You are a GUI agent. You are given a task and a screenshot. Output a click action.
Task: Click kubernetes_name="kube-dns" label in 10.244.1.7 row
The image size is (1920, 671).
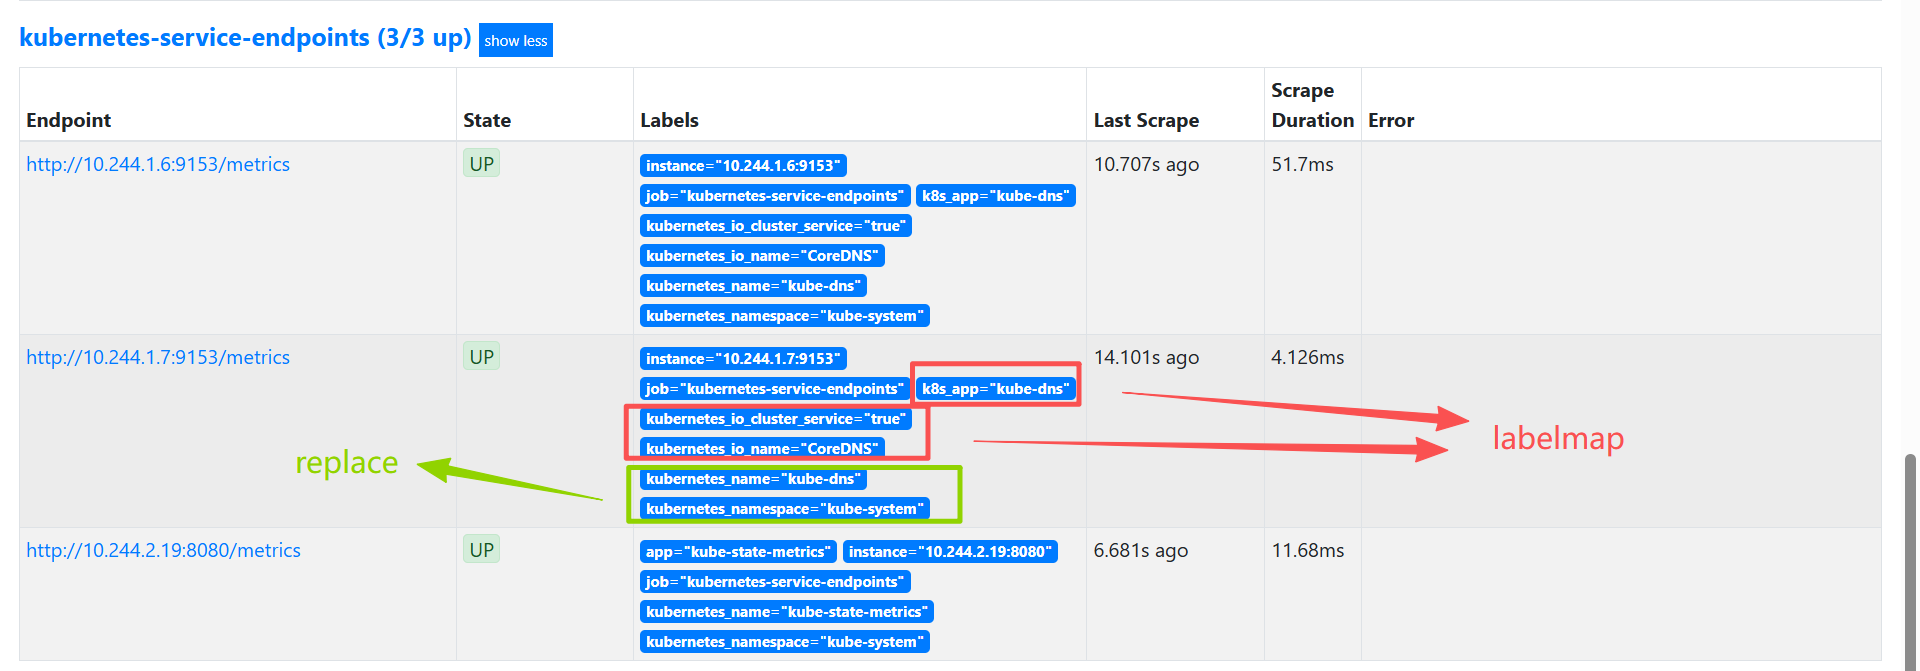[x=753, y=479]
